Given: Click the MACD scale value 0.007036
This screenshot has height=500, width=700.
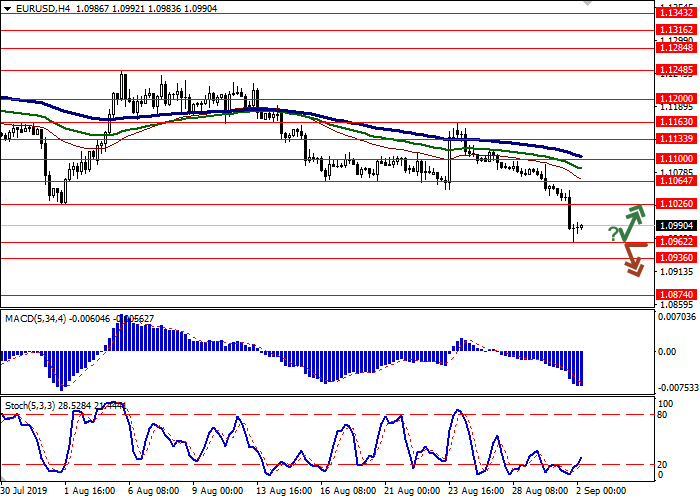Looking at the screenshot, I should pyautogui.click(x=676, y=317).
